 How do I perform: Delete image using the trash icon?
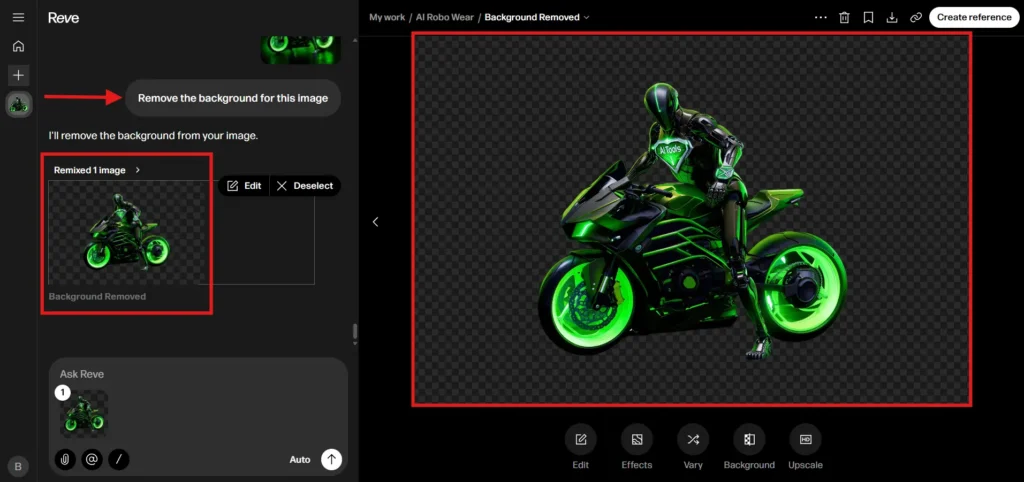click(845, 17)
